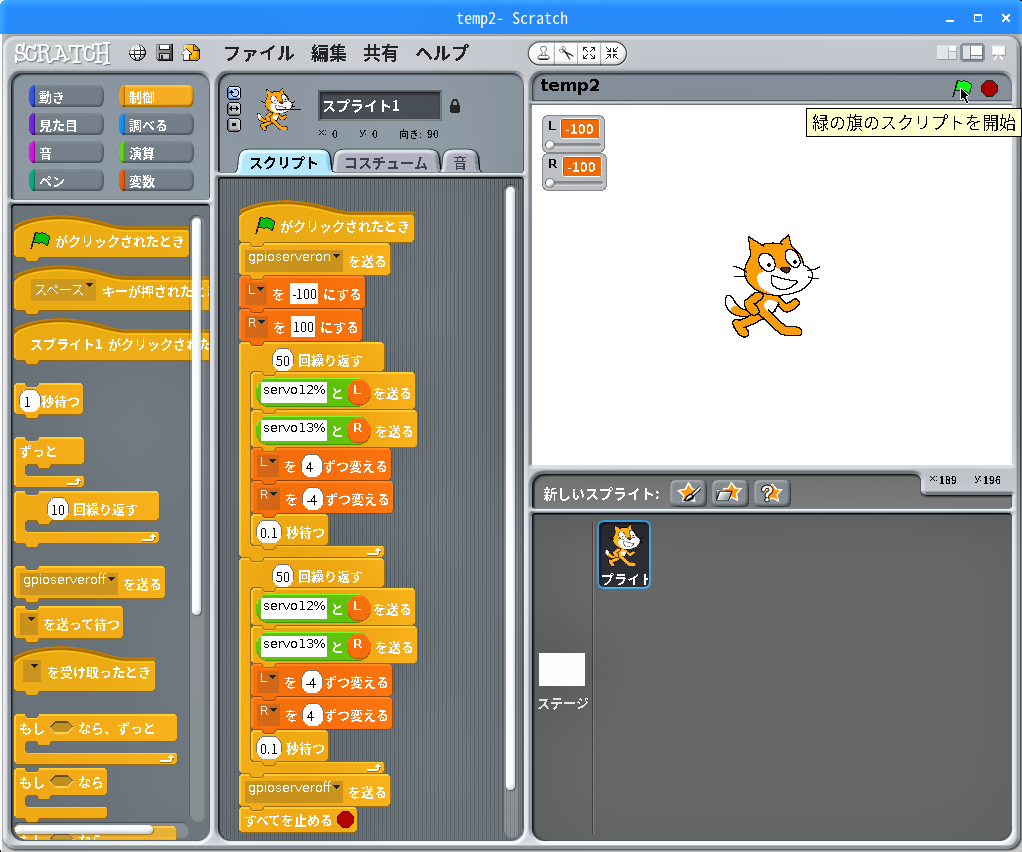
Task: Open the 編集 menu
Action: click(x=328, y=53)
